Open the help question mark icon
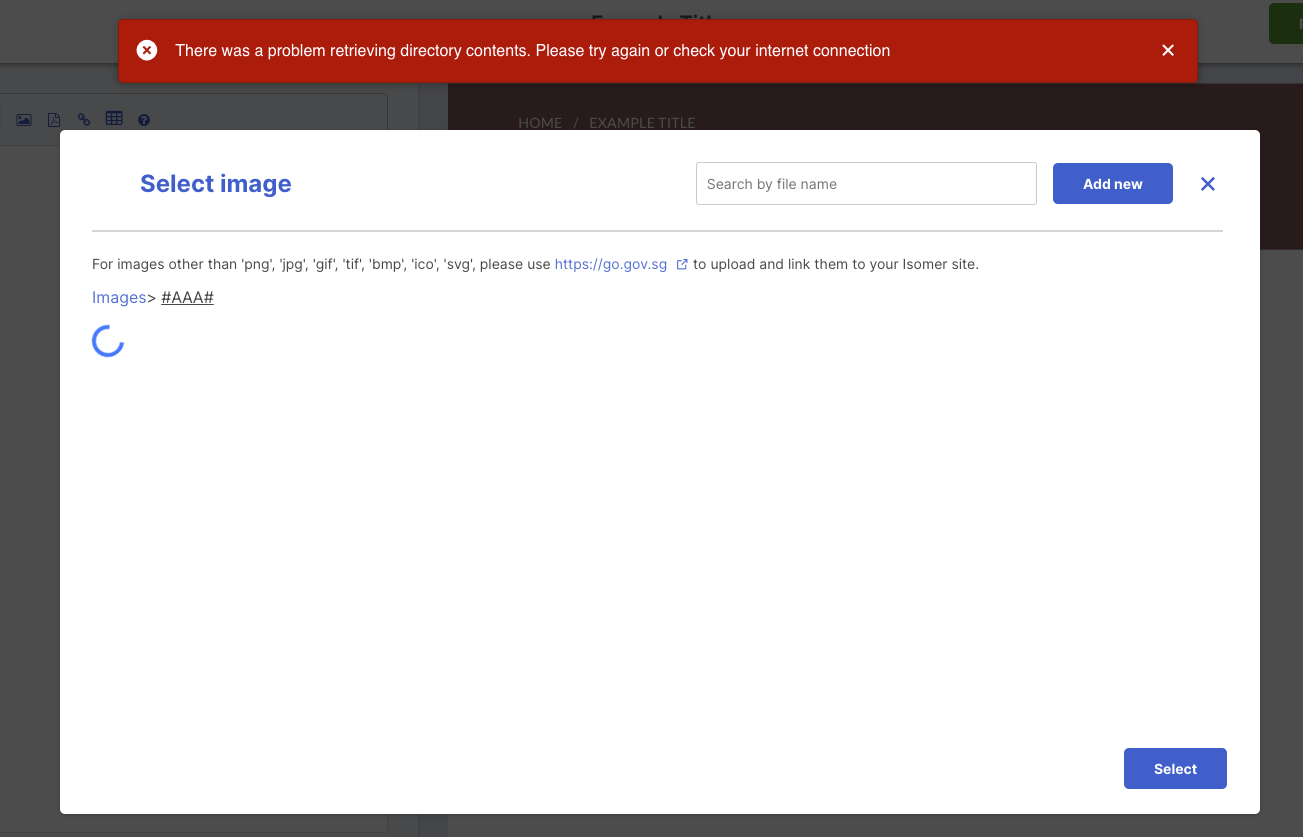The height and width of the screenshot is (837, 1303). (144, 119)
